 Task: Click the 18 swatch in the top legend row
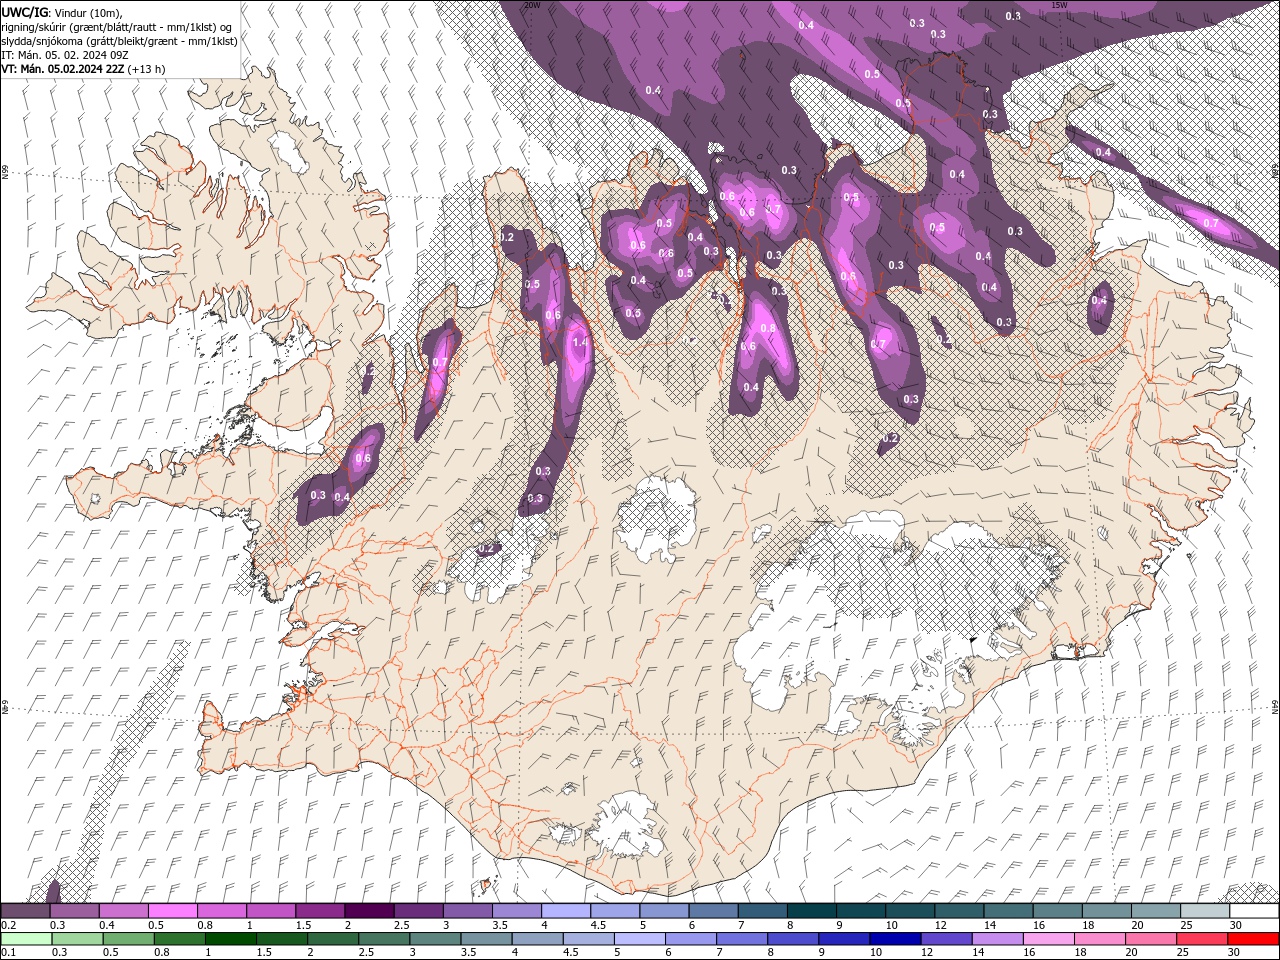pos(1107,911)
